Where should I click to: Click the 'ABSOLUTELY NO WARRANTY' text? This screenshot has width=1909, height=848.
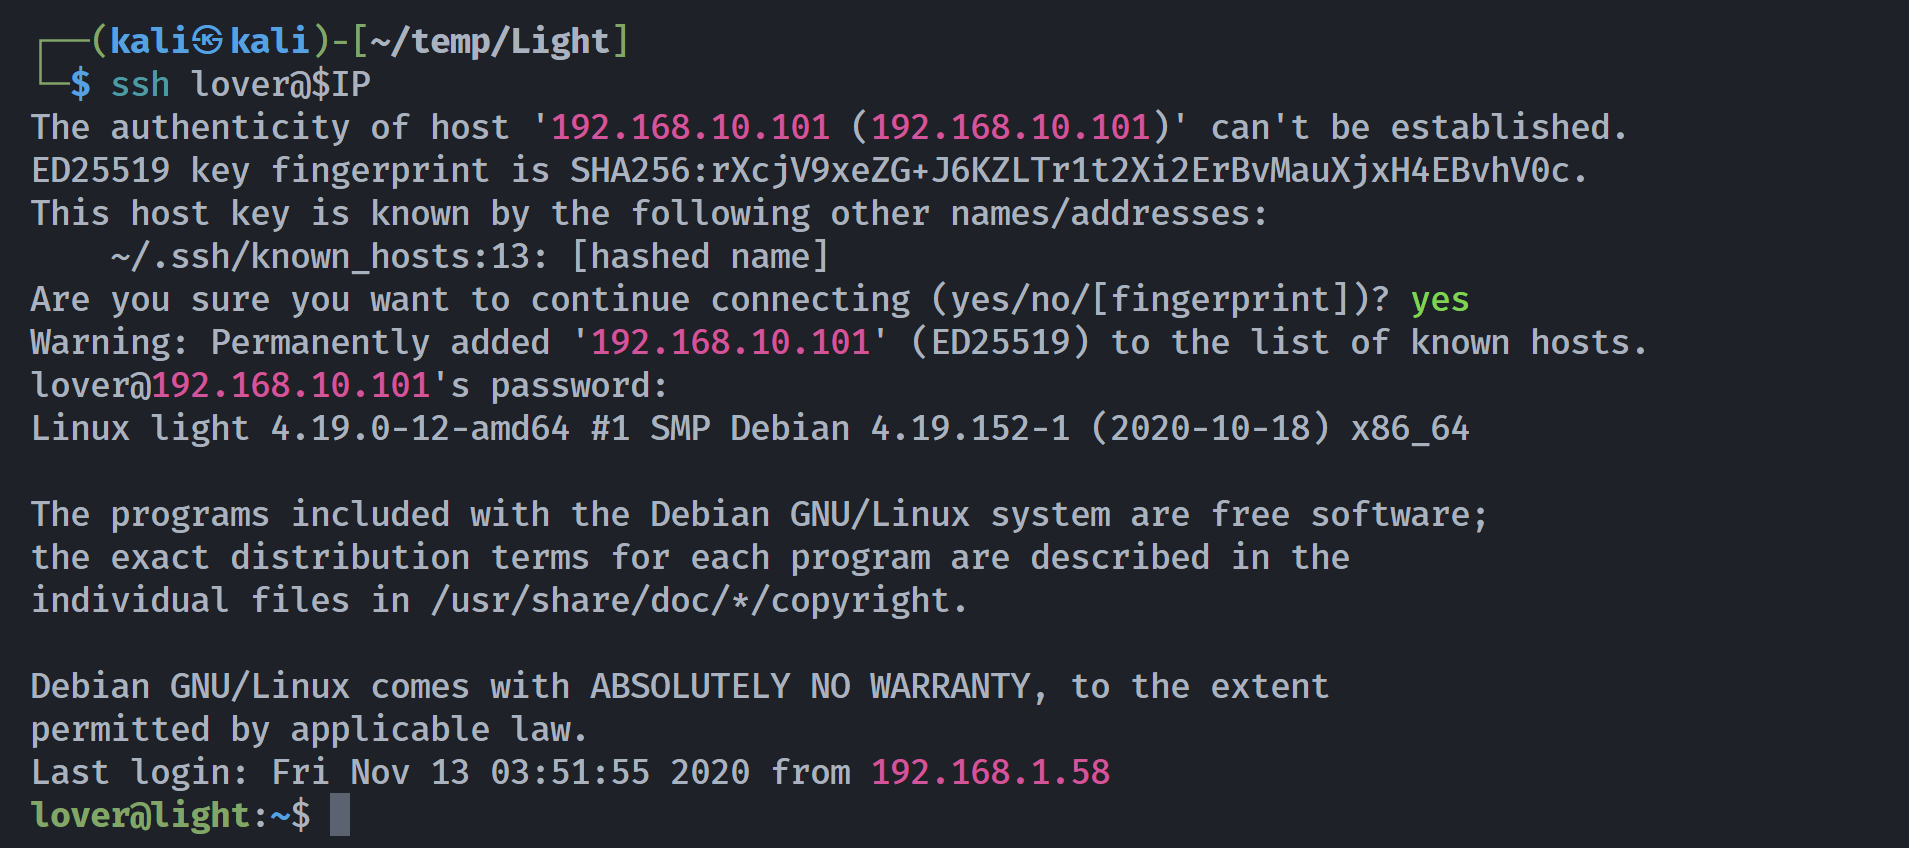810,686
